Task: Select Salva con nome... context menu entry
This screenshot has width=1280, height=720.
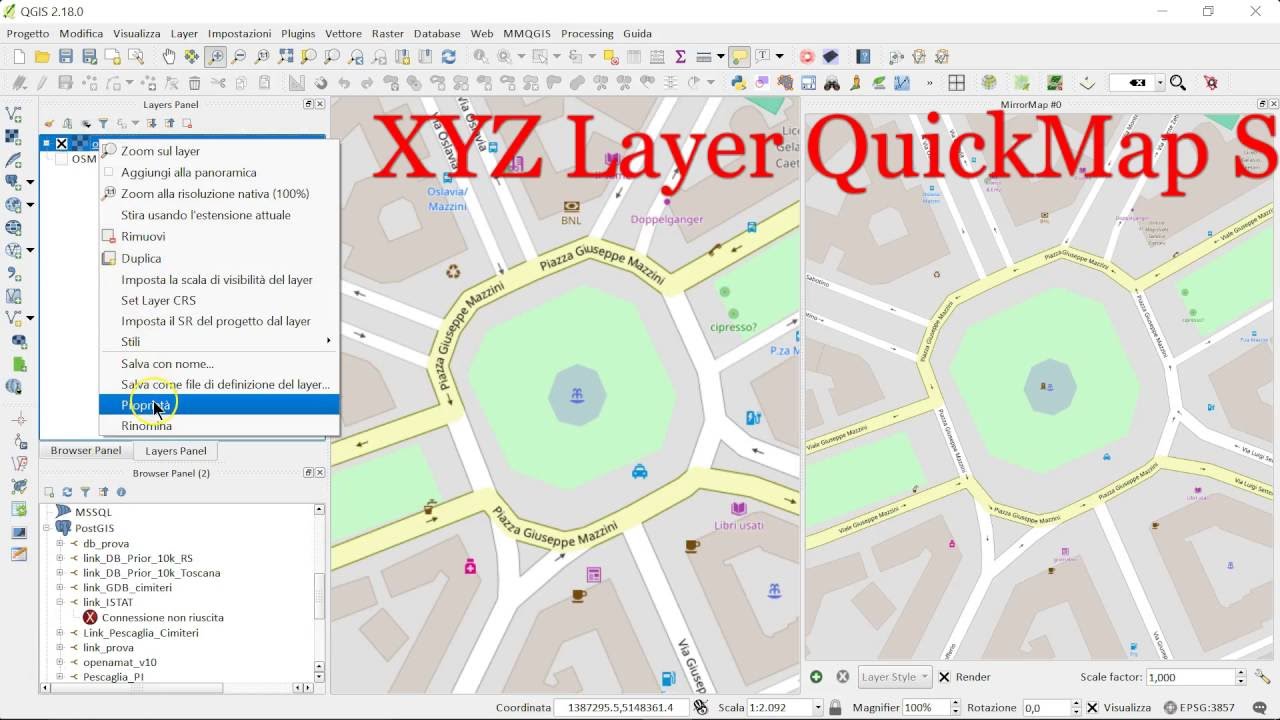Action: (x=220, y=364)
